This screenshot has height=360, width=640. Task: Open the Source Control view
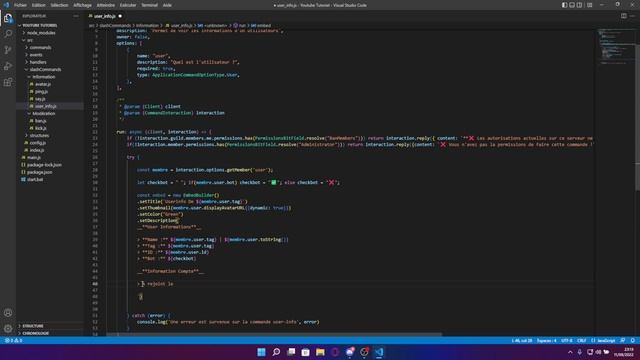[x=8, y=50]
